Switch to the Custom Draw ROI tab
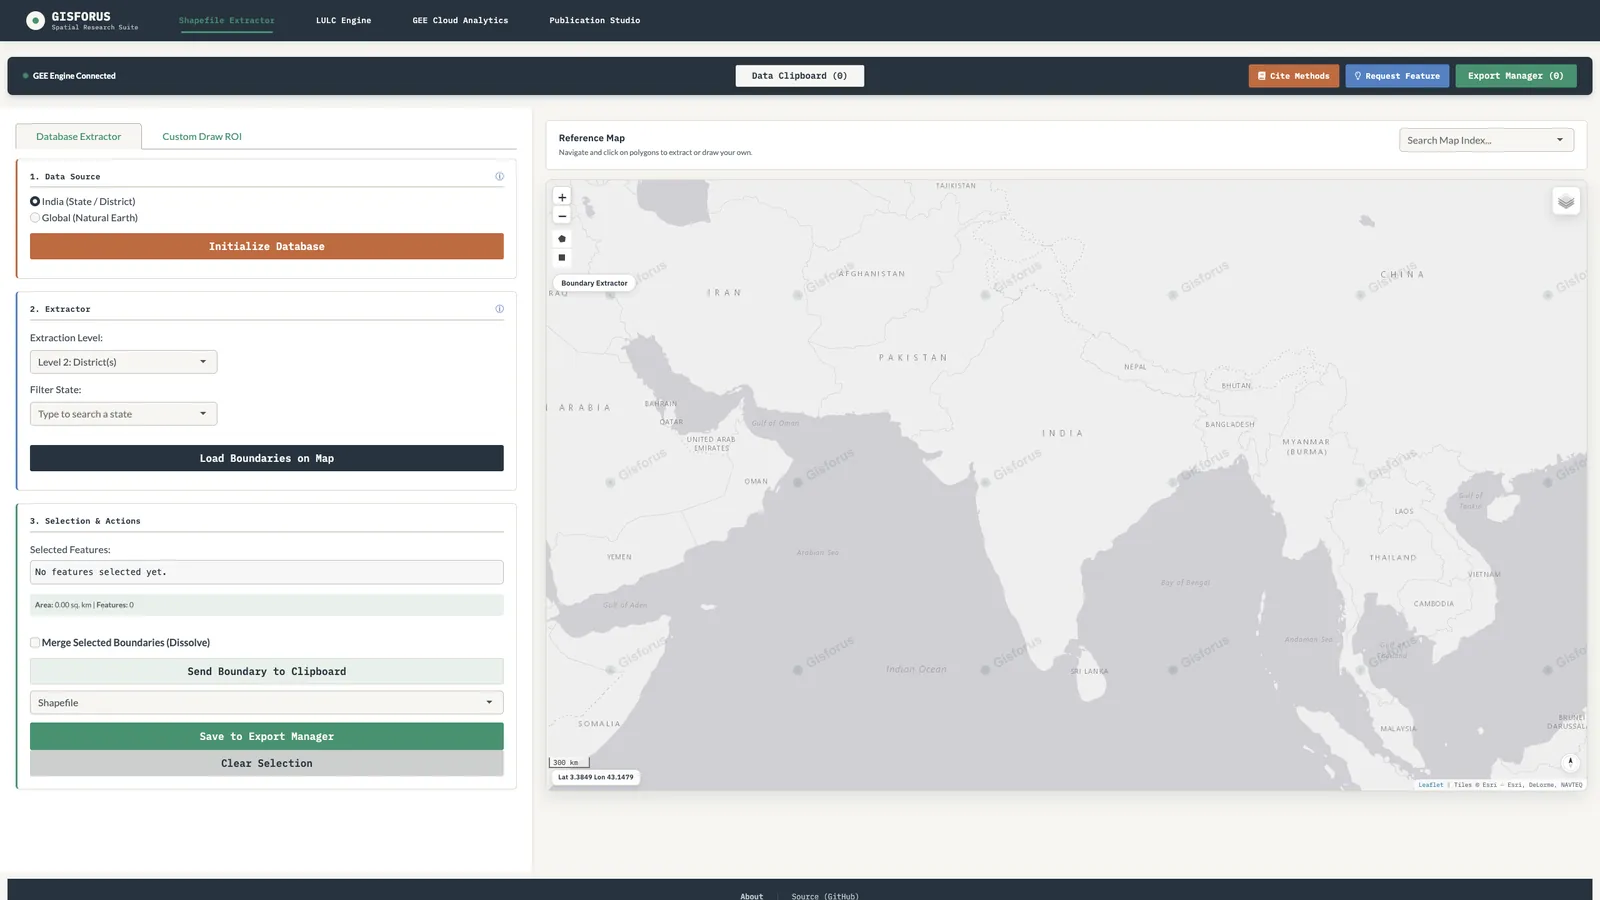 pos(202,137)
